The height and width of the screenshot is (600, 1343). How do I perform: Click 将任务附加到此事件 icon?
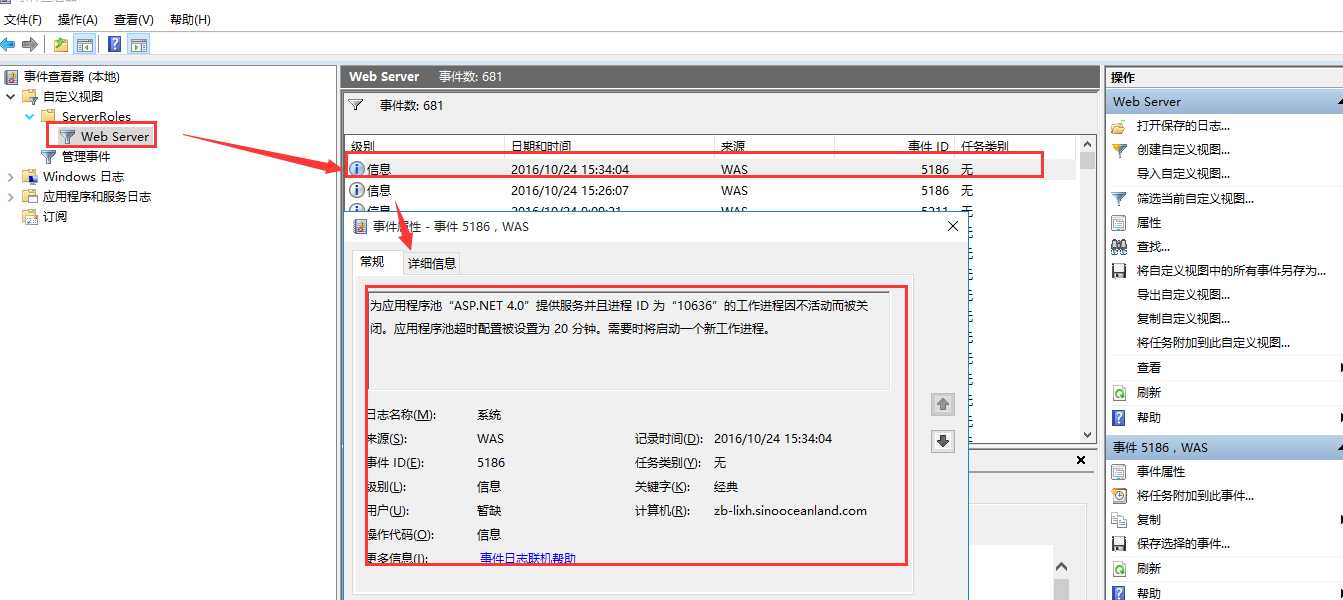coord(1119,496)
